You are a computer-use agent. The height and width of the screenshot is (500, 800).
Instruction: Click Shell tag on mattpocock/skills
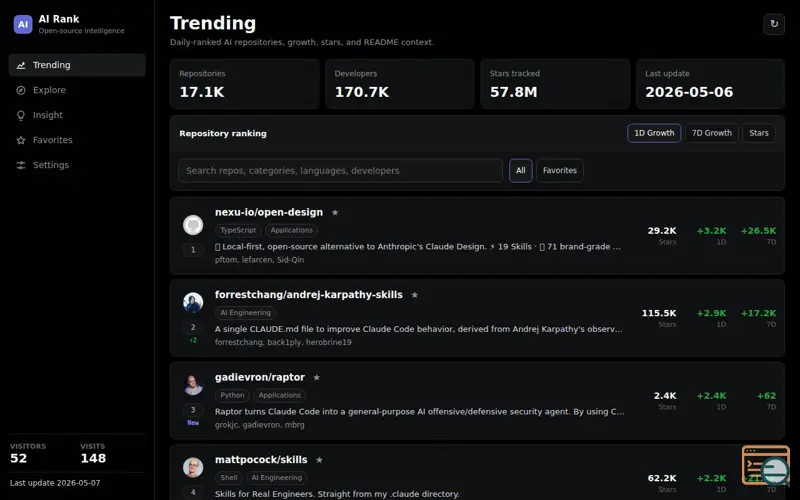(229, 478)
